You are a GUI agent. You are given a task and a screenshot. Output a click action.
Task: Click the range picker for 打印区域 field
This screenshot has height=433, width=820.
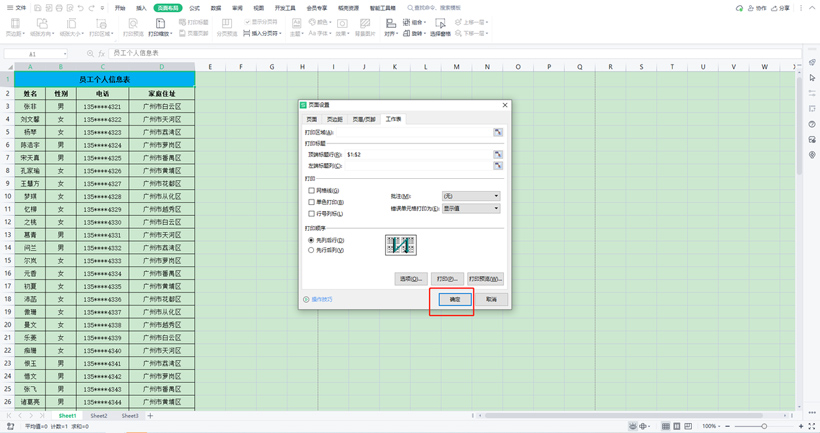(498, 132)
